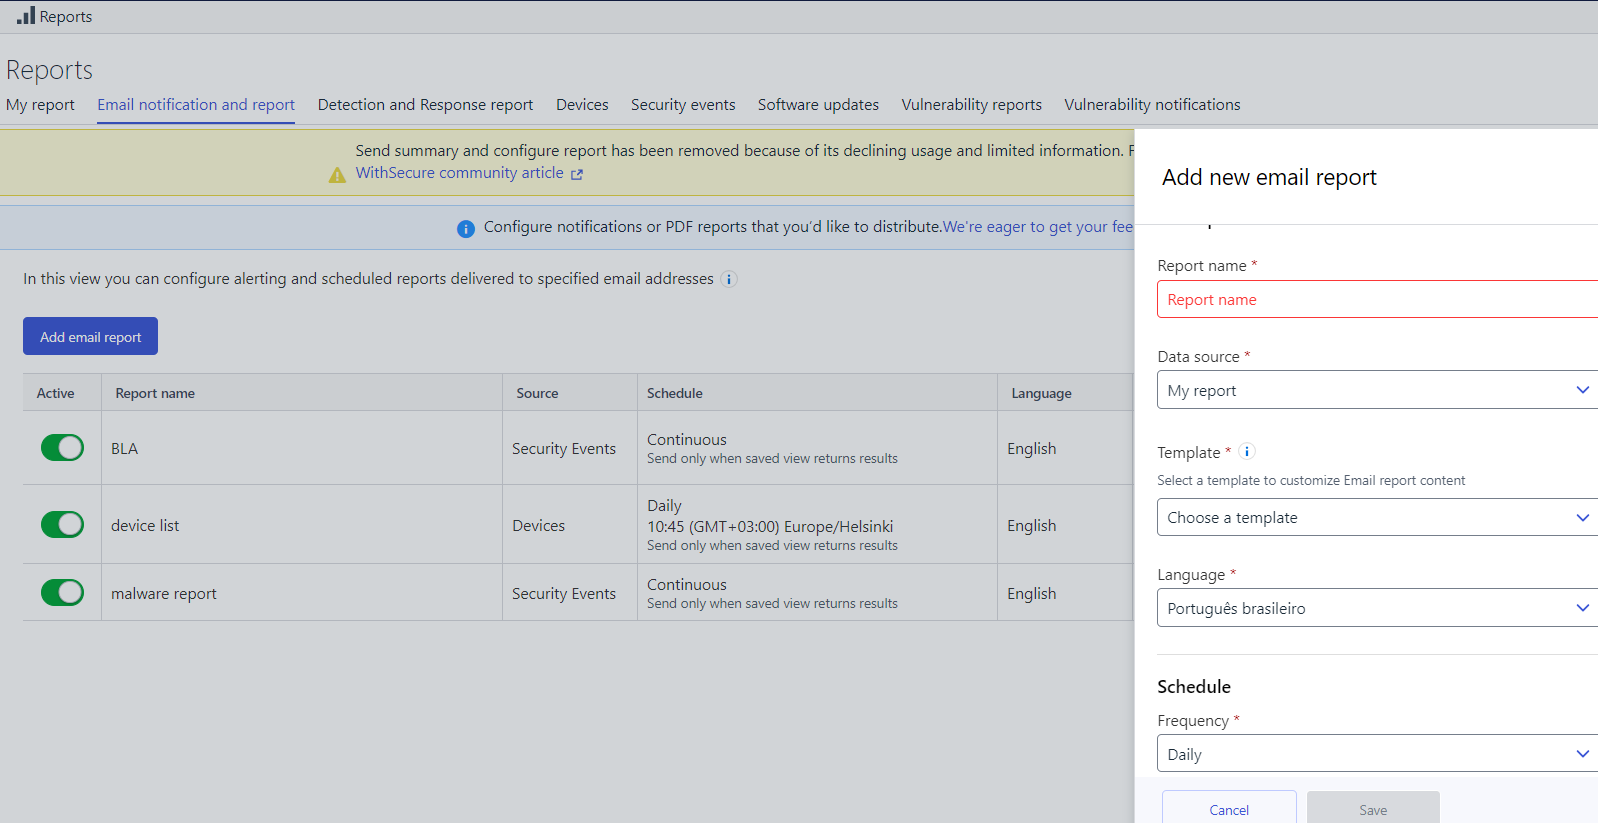Switch to Detection and Response report tab
The image size is (1598, 823).
tap(425, 105)
